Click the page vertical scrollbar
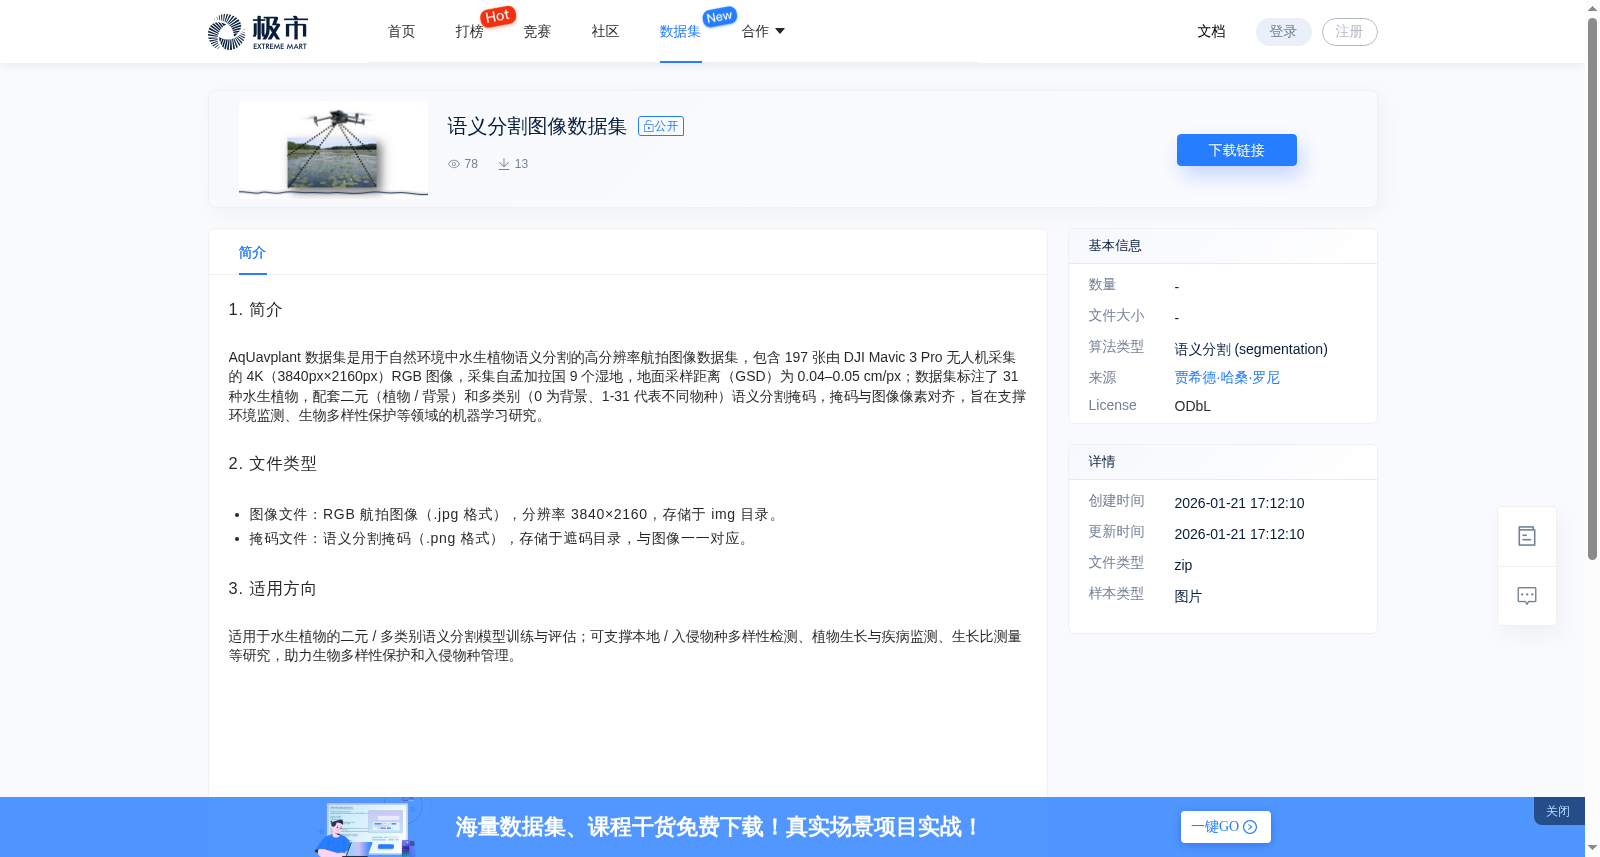Viewport: 1600px width, 857px height. pyautogui.click(x=1592, y=290)
